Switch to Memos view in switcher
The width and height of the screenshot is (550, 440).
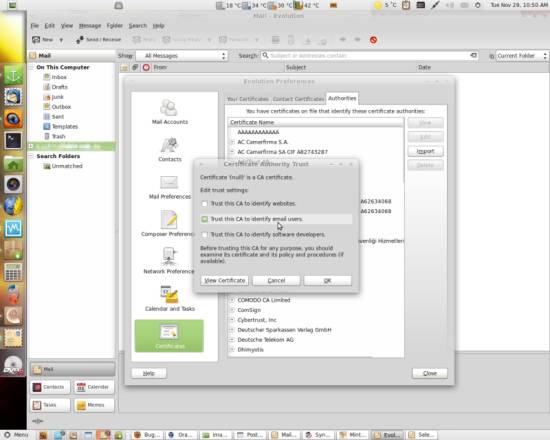coord(94,405)
